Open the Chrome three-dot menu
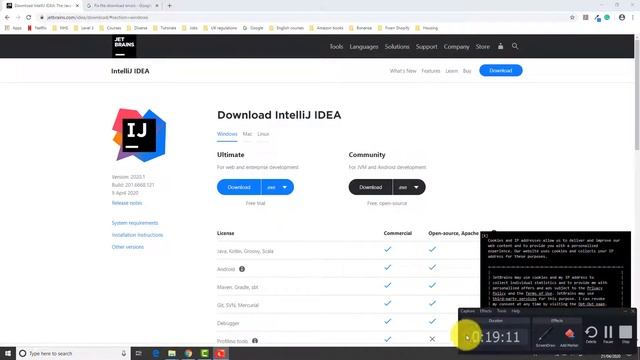This screenshot has width=640, height=360. [633, 18]
